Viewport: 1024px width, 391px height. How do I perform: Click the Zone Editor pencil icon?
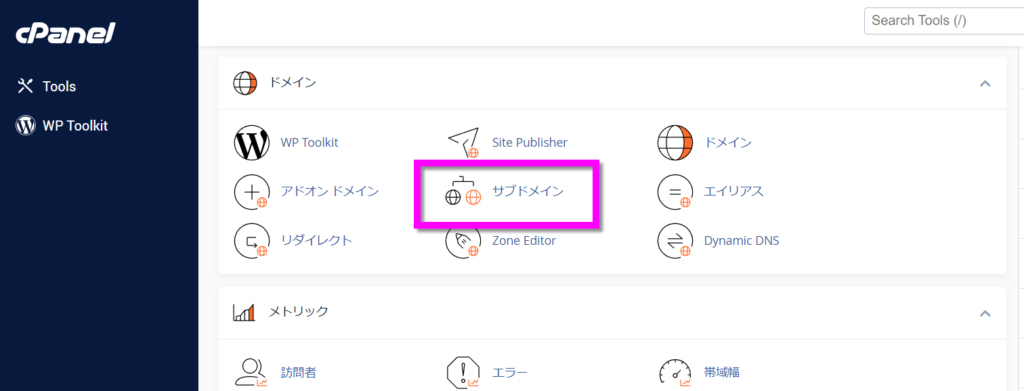point(463,241)
